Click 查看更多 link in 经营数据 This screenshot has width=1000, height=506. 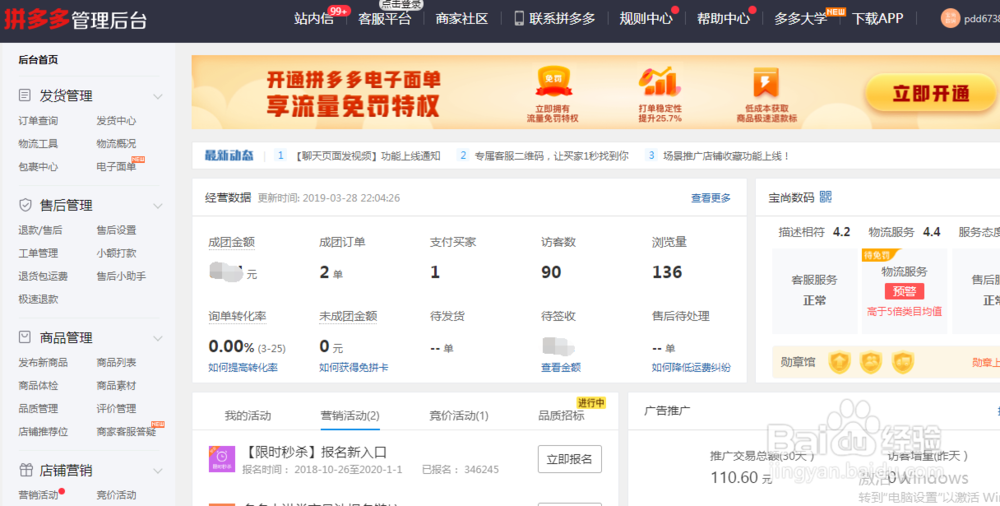[711, 198]
